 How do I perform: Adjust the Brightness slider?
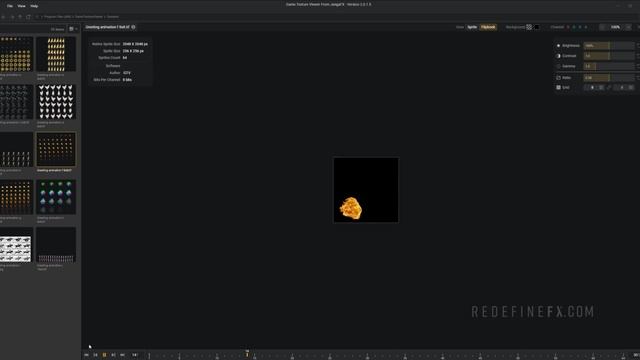point(609,46)
